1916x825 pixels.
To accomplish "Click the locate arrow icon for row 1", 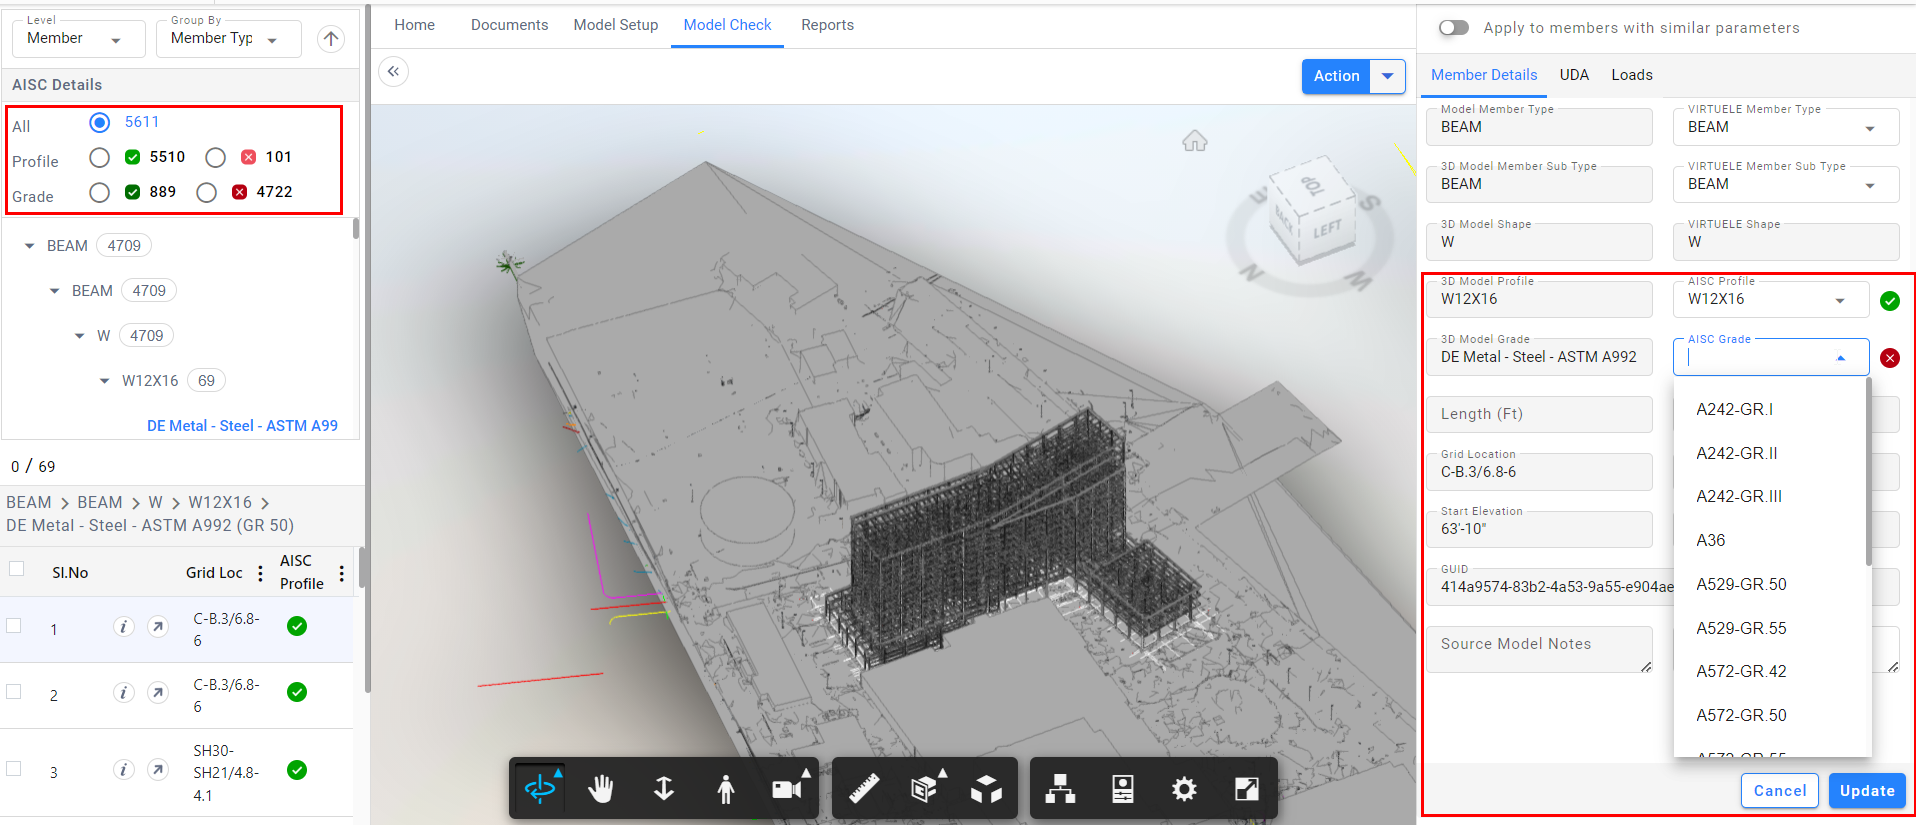I will tap(158, 627).
